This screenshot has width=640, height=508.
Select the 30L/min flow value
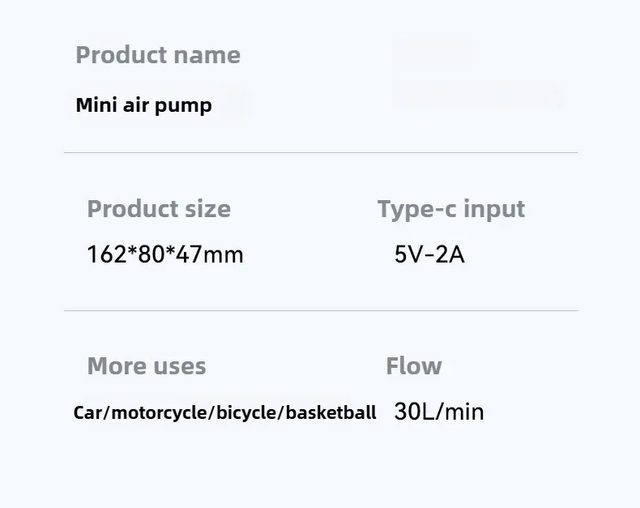point(439,411)
